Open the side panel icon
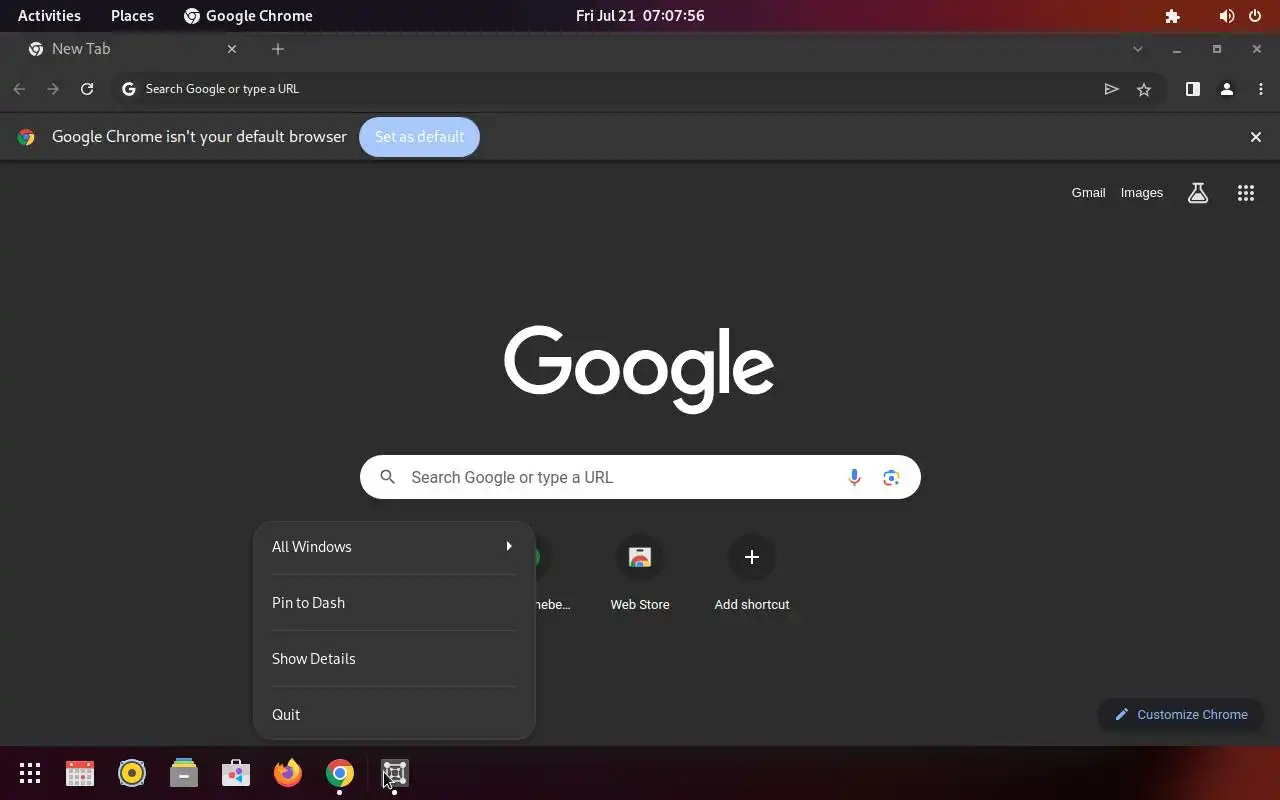The height and width of the screenshot is (800, 1280). point(1193,89)
